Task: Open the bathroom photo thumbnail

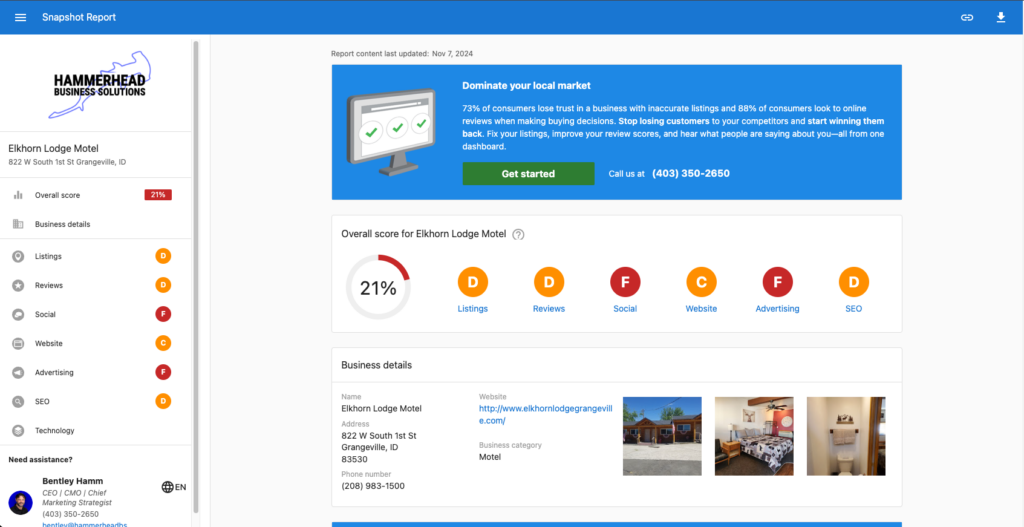Action: [x=846, y=436]
